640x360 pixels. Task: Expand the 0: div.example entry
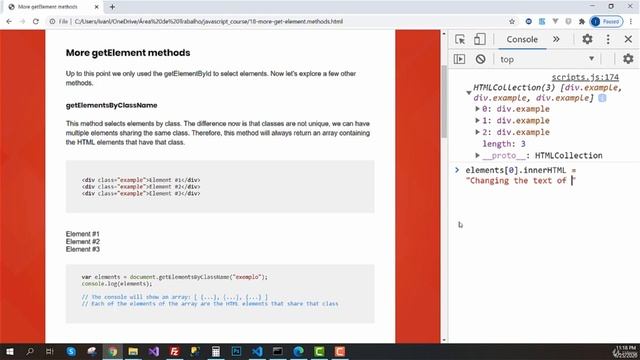point(477,109)
